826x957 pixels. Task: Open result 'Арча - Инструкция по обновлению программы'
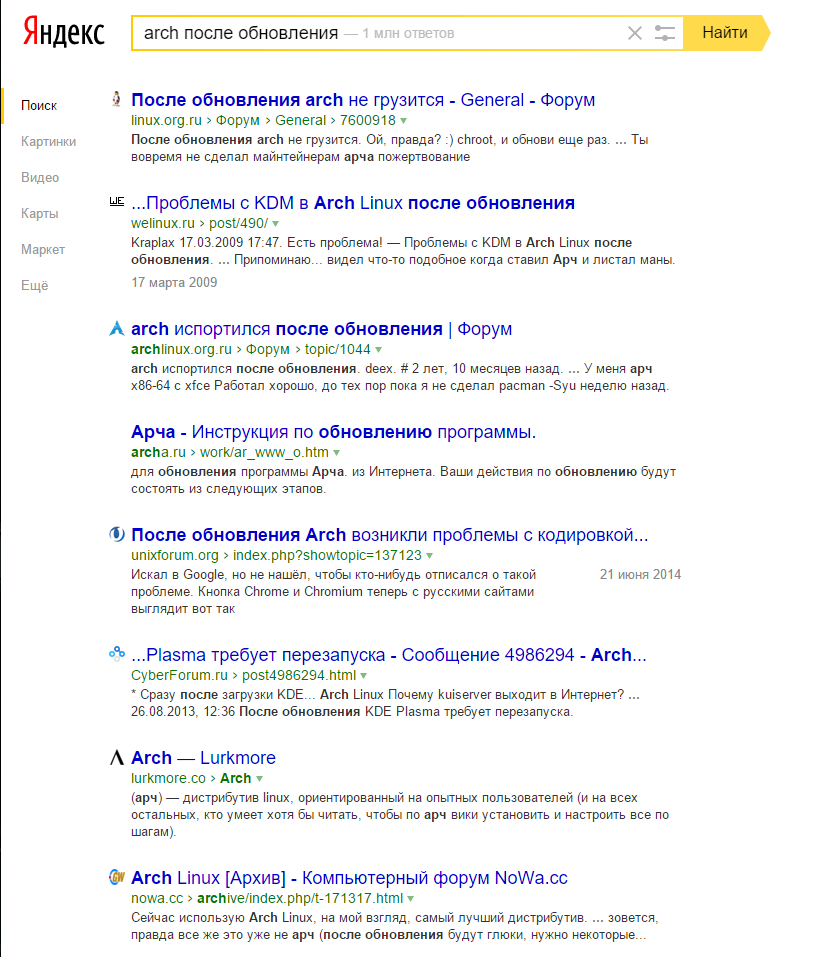click(333, 432)
